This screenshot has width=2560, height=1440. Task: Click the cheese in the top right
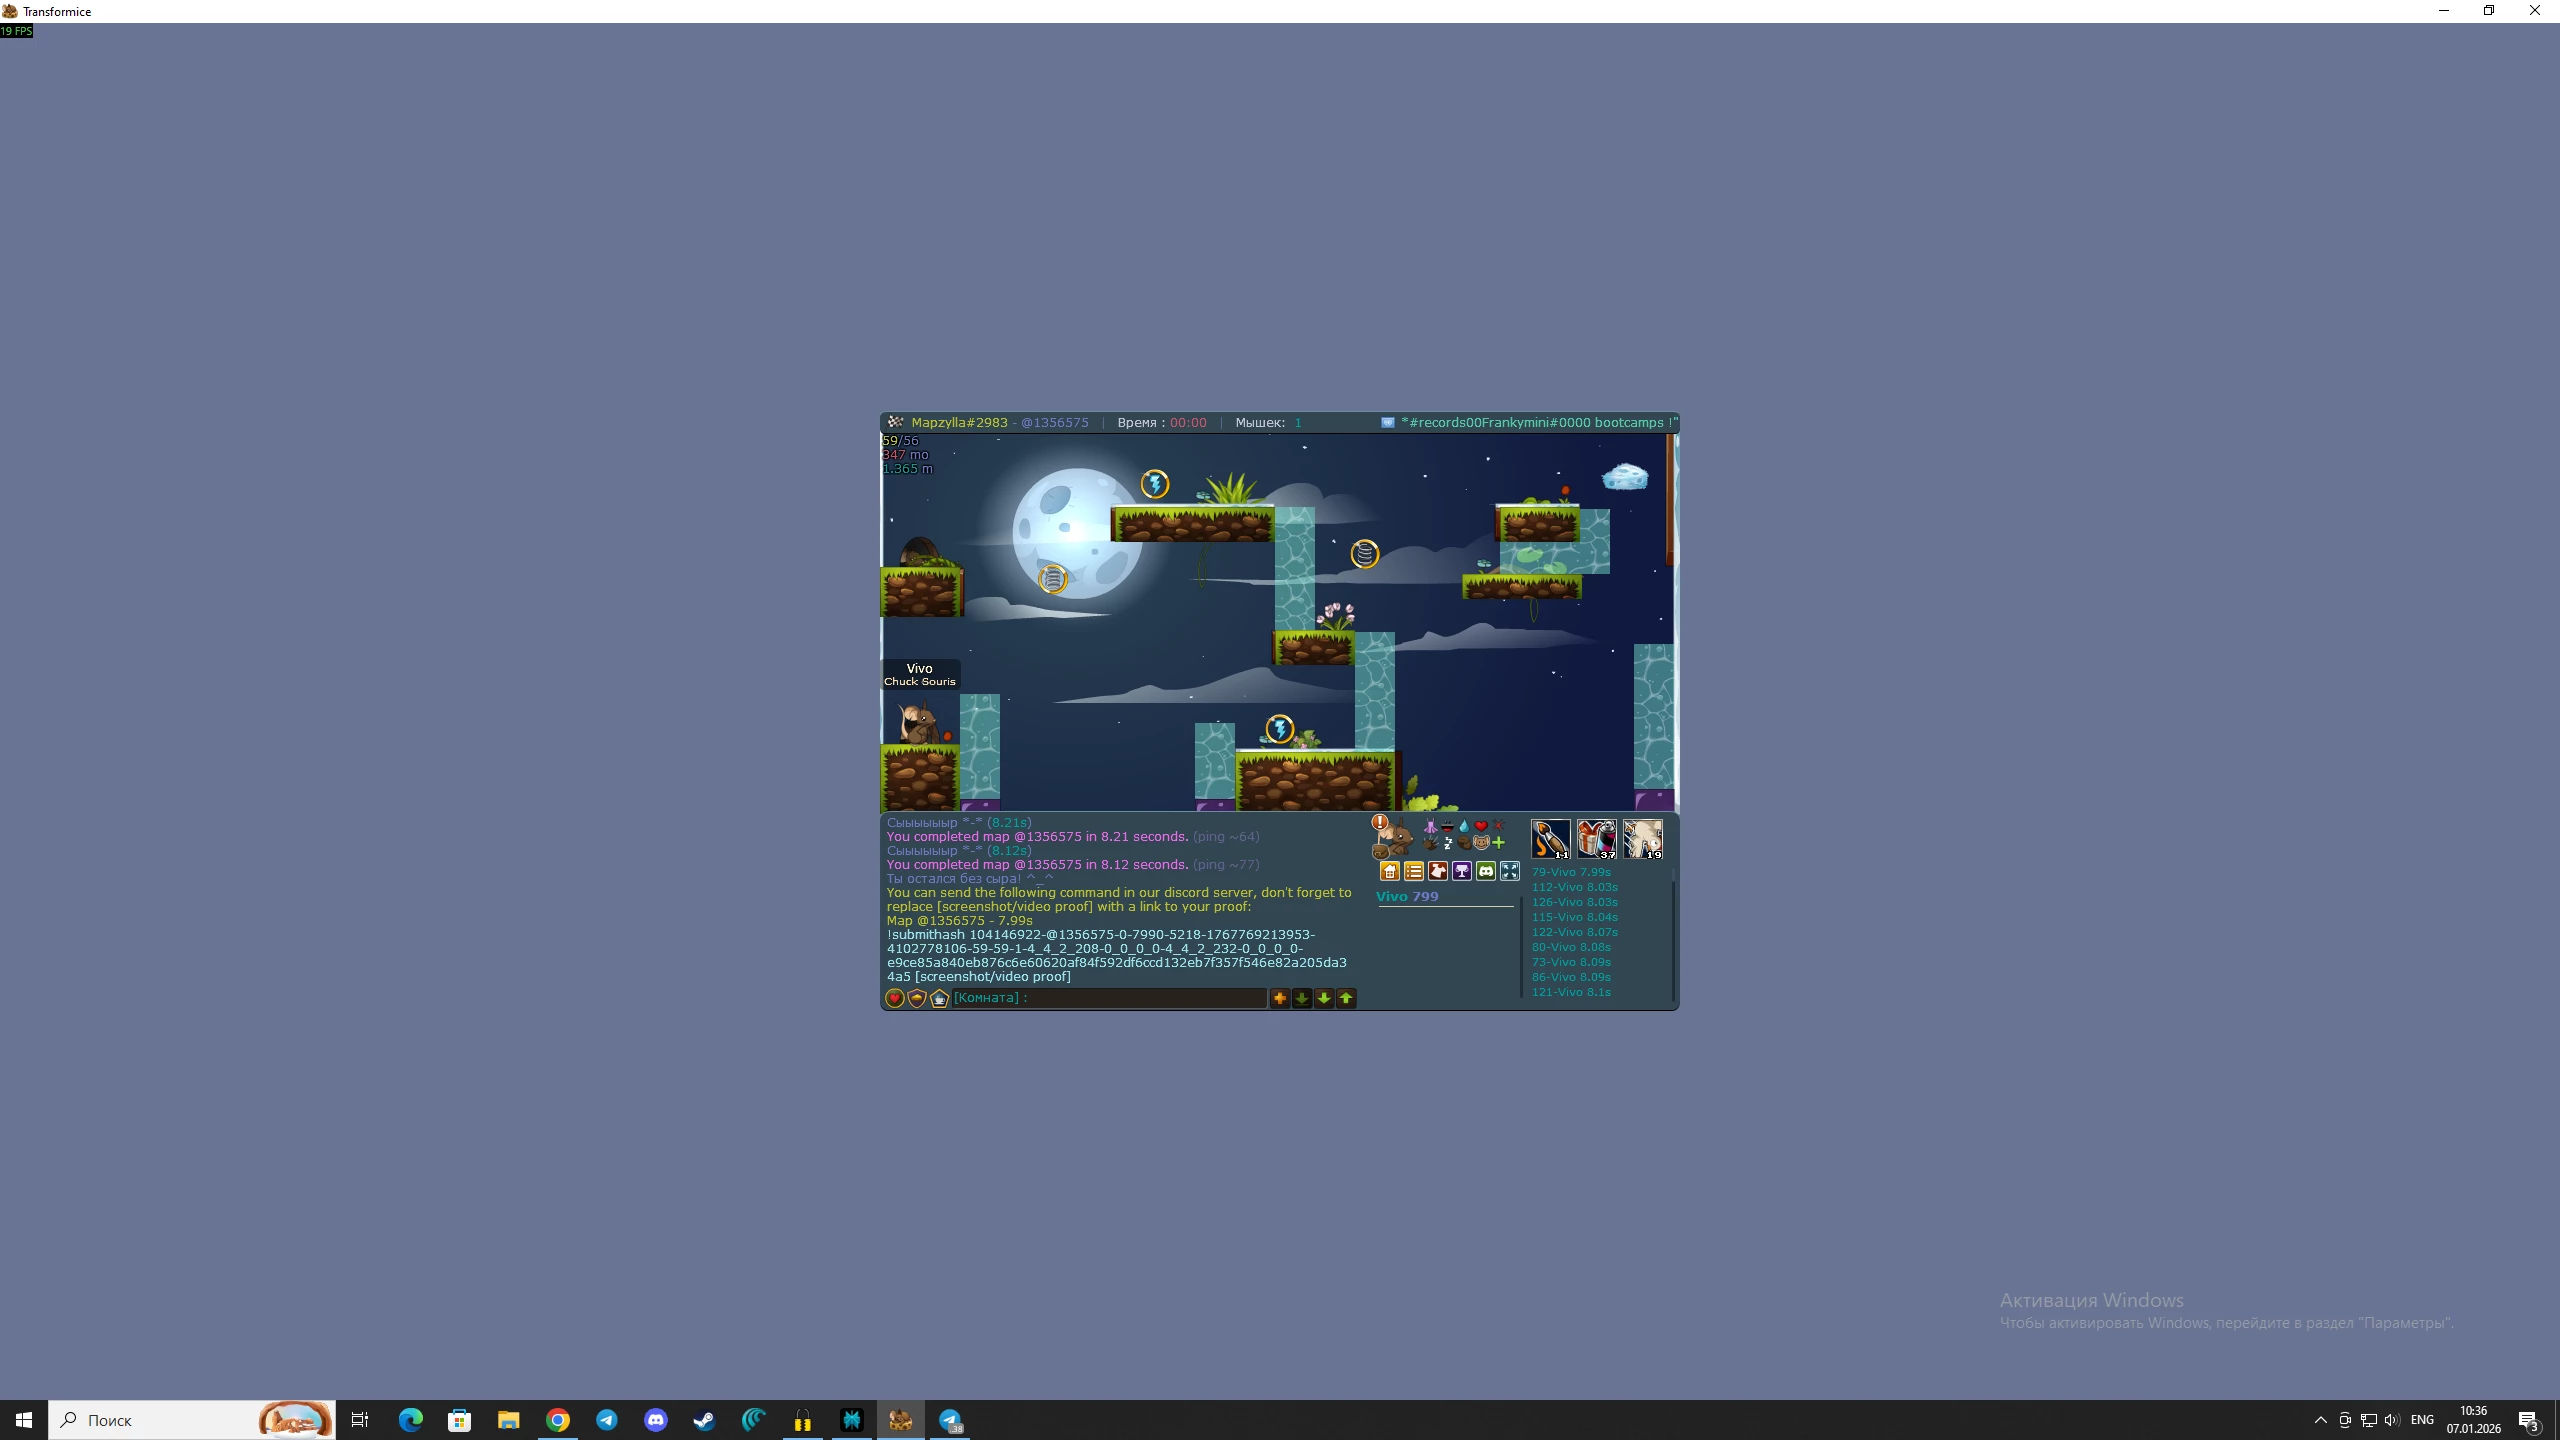[x=1626, y=476]
